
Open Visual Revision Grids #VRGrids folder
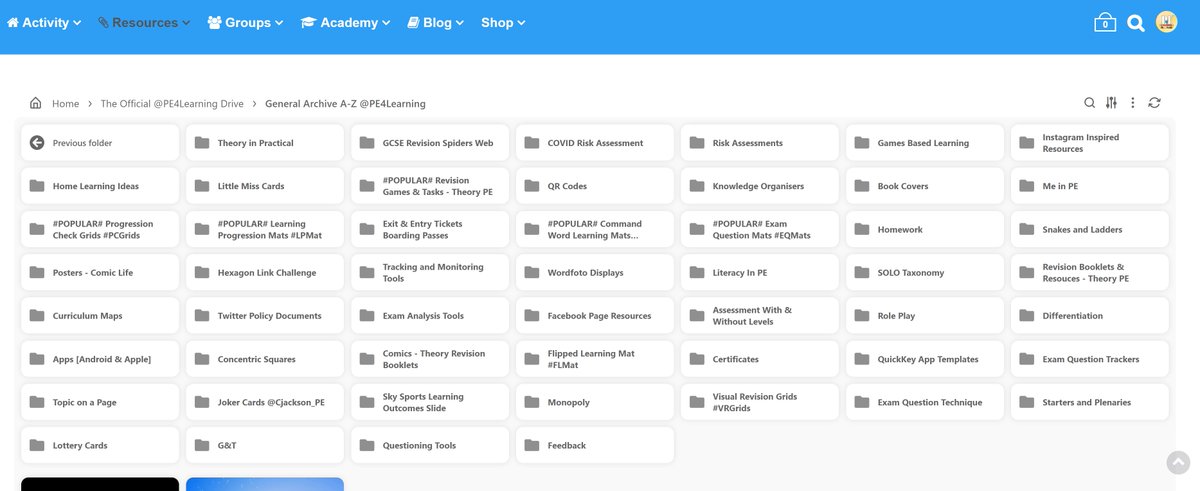coord(760,402)
